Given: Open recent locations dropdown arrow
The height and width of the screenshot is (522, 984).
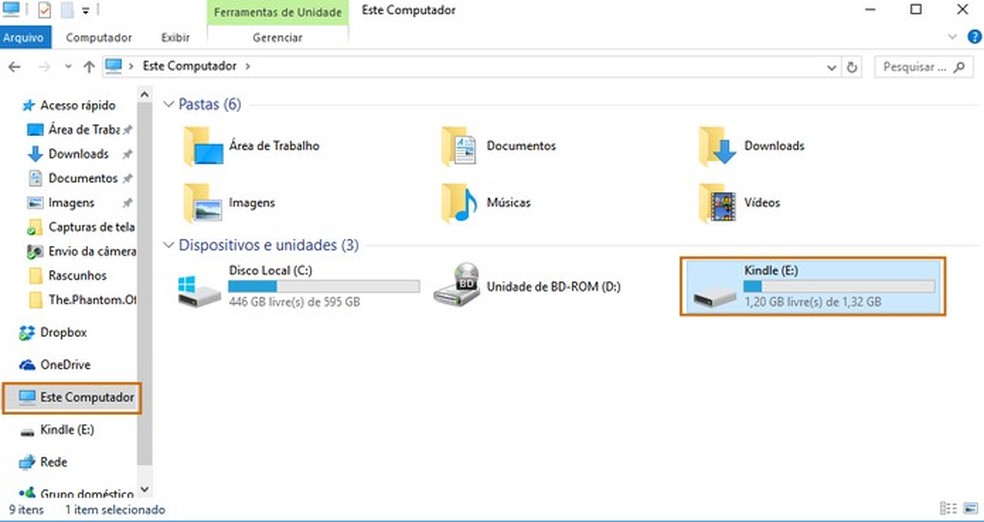Looking at the screenshot, I should [68, 67].
